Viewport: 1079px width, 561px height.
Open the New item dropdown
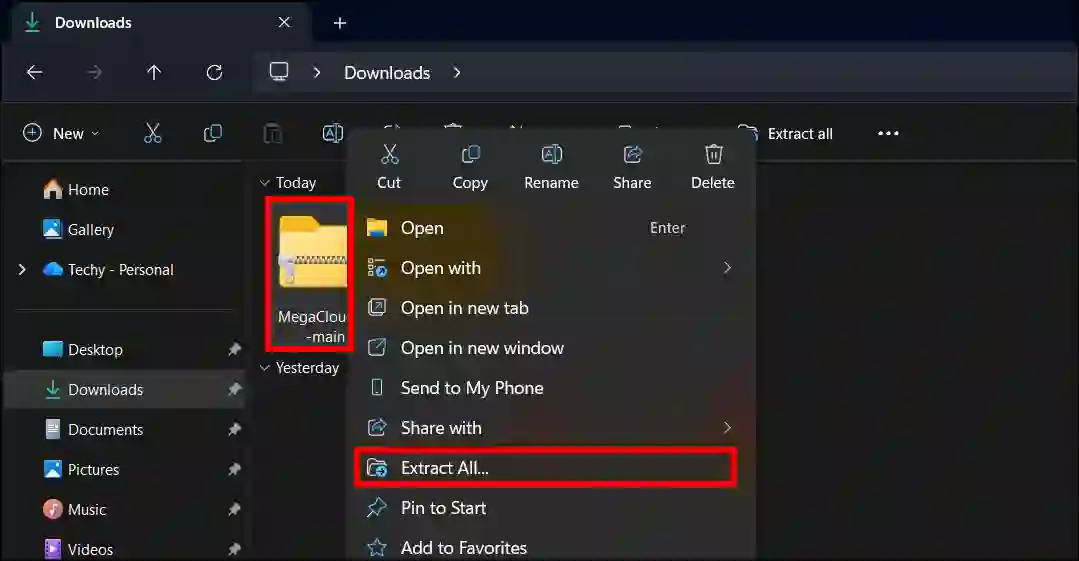pyautogui.click(x=61, y=133)
